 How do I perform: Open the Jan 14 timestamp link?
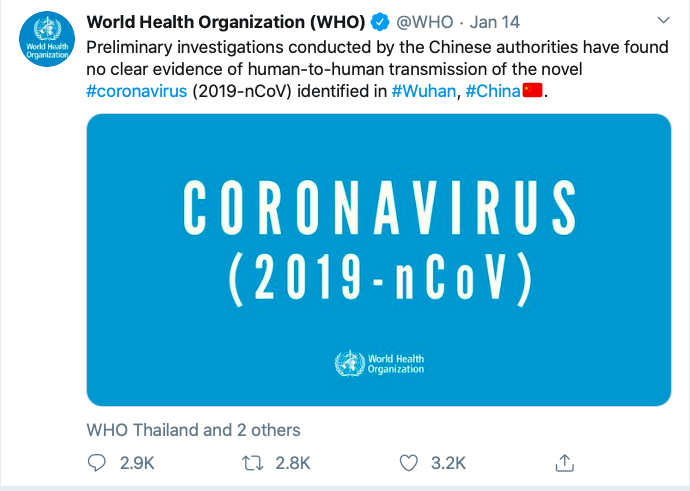pyautogui.click(x=492, y=23)
